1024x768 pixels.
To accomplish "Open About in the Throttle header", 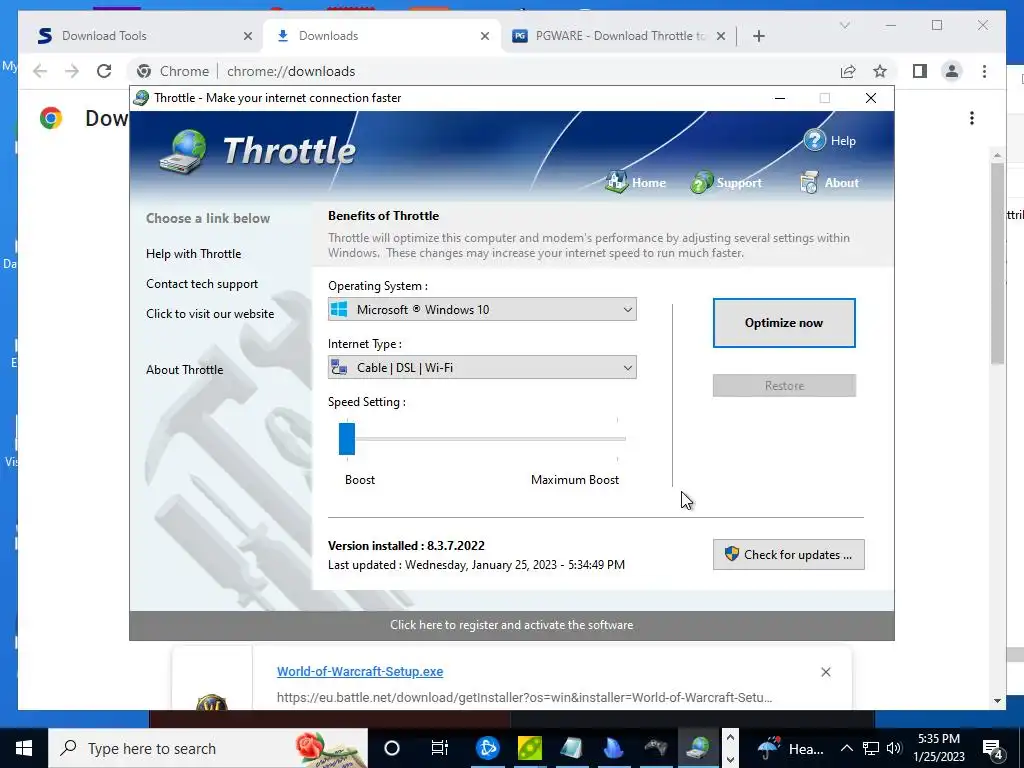I will (829, 182).
